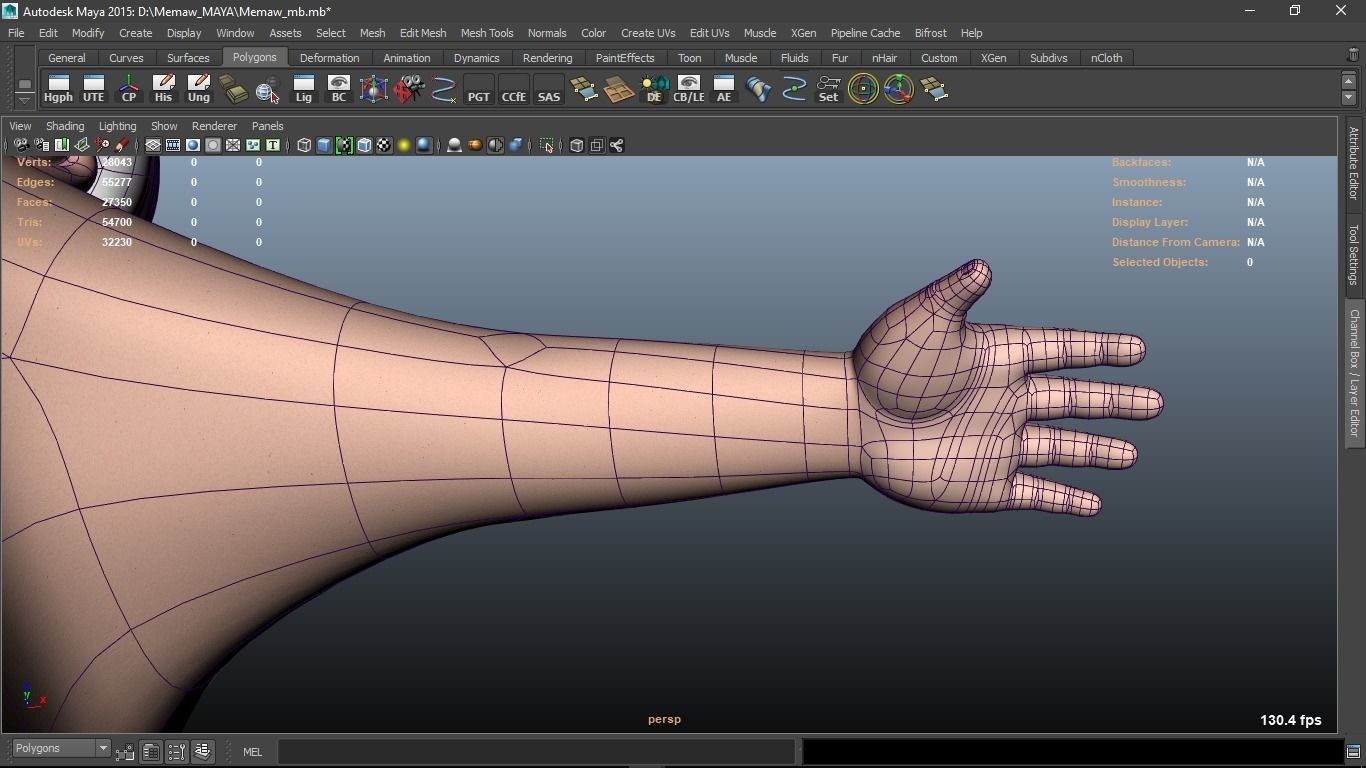The height and width of the screenshot is (768, 1366).
Task: Open the Create UVs menu
Action: tap(648, 33)
